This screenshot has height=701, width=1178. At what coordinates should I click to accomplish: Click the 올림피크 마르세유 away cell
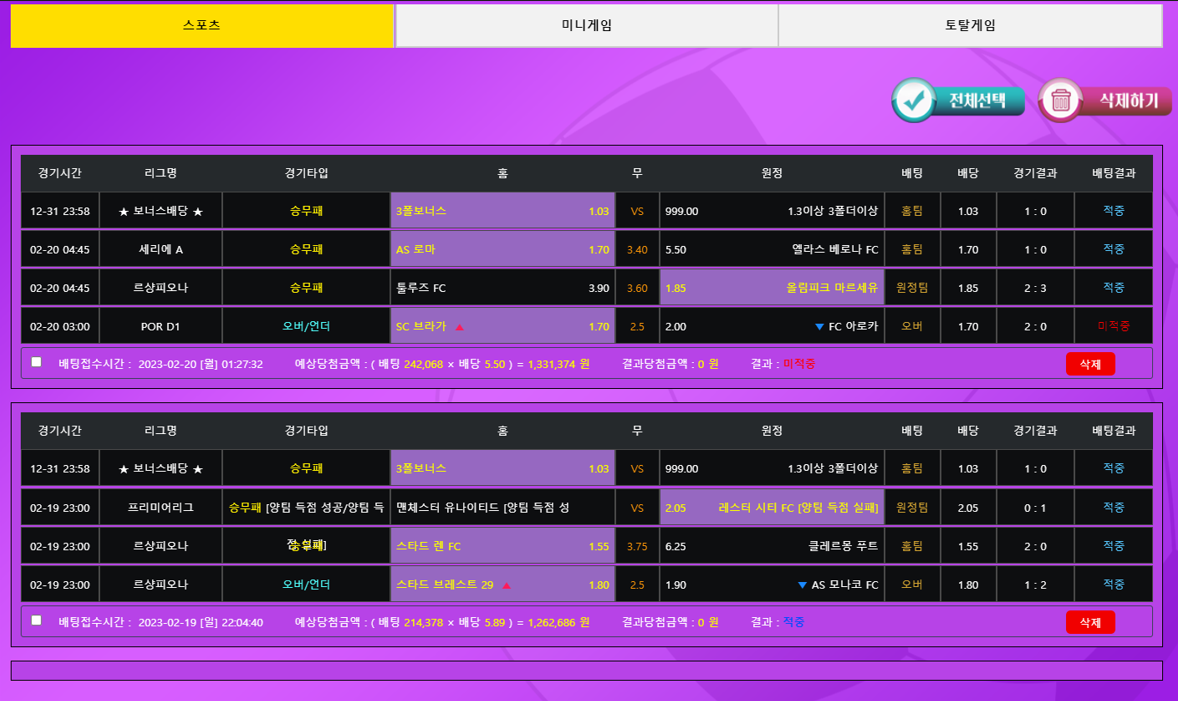click(x=771, y=288)
